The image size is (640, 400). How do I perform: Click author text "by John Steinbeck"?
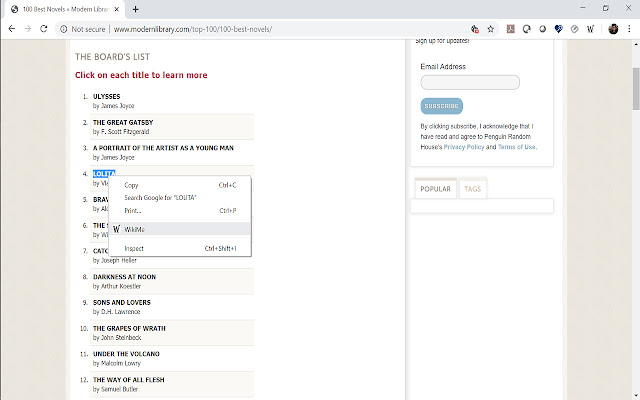tap(117, 338)
